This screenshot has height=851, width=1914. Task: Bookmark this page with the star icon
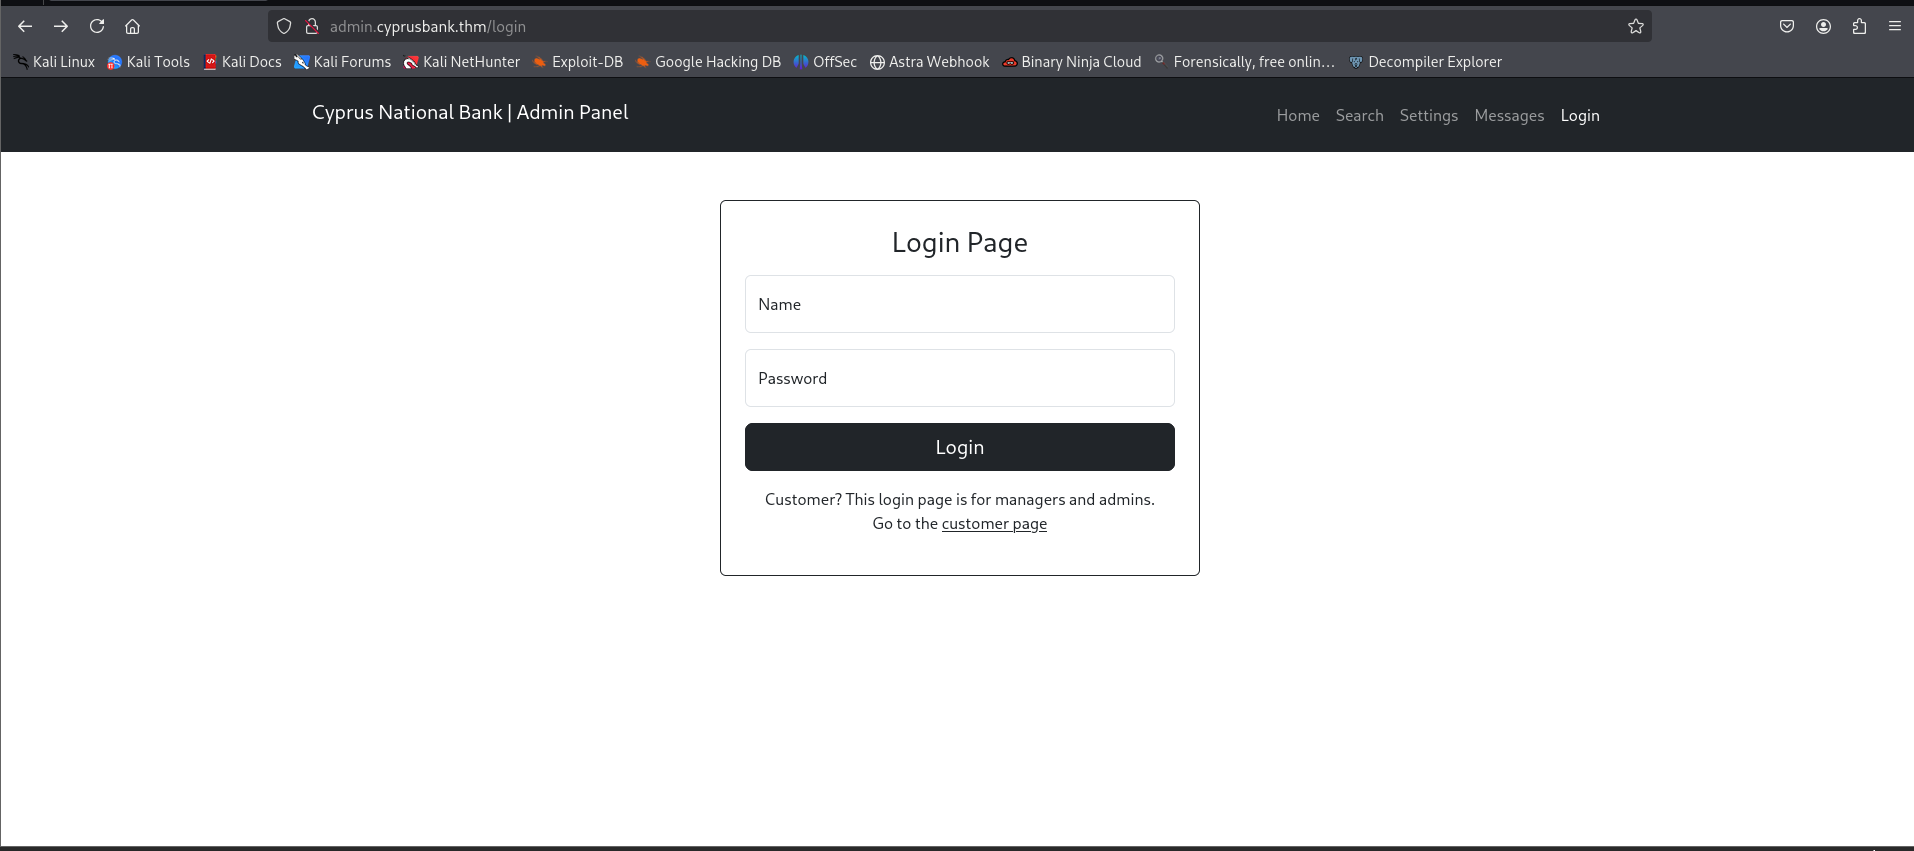click(1636, 27)
